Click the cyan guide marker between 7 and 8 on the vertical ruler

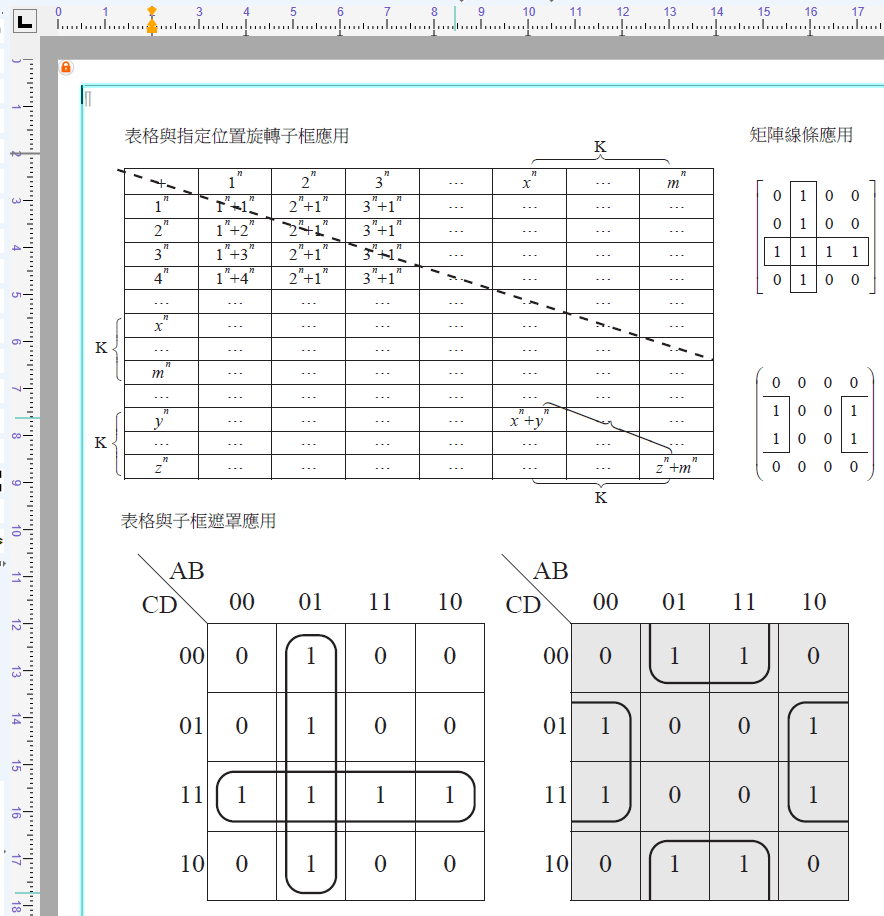(x=27, y=418)
